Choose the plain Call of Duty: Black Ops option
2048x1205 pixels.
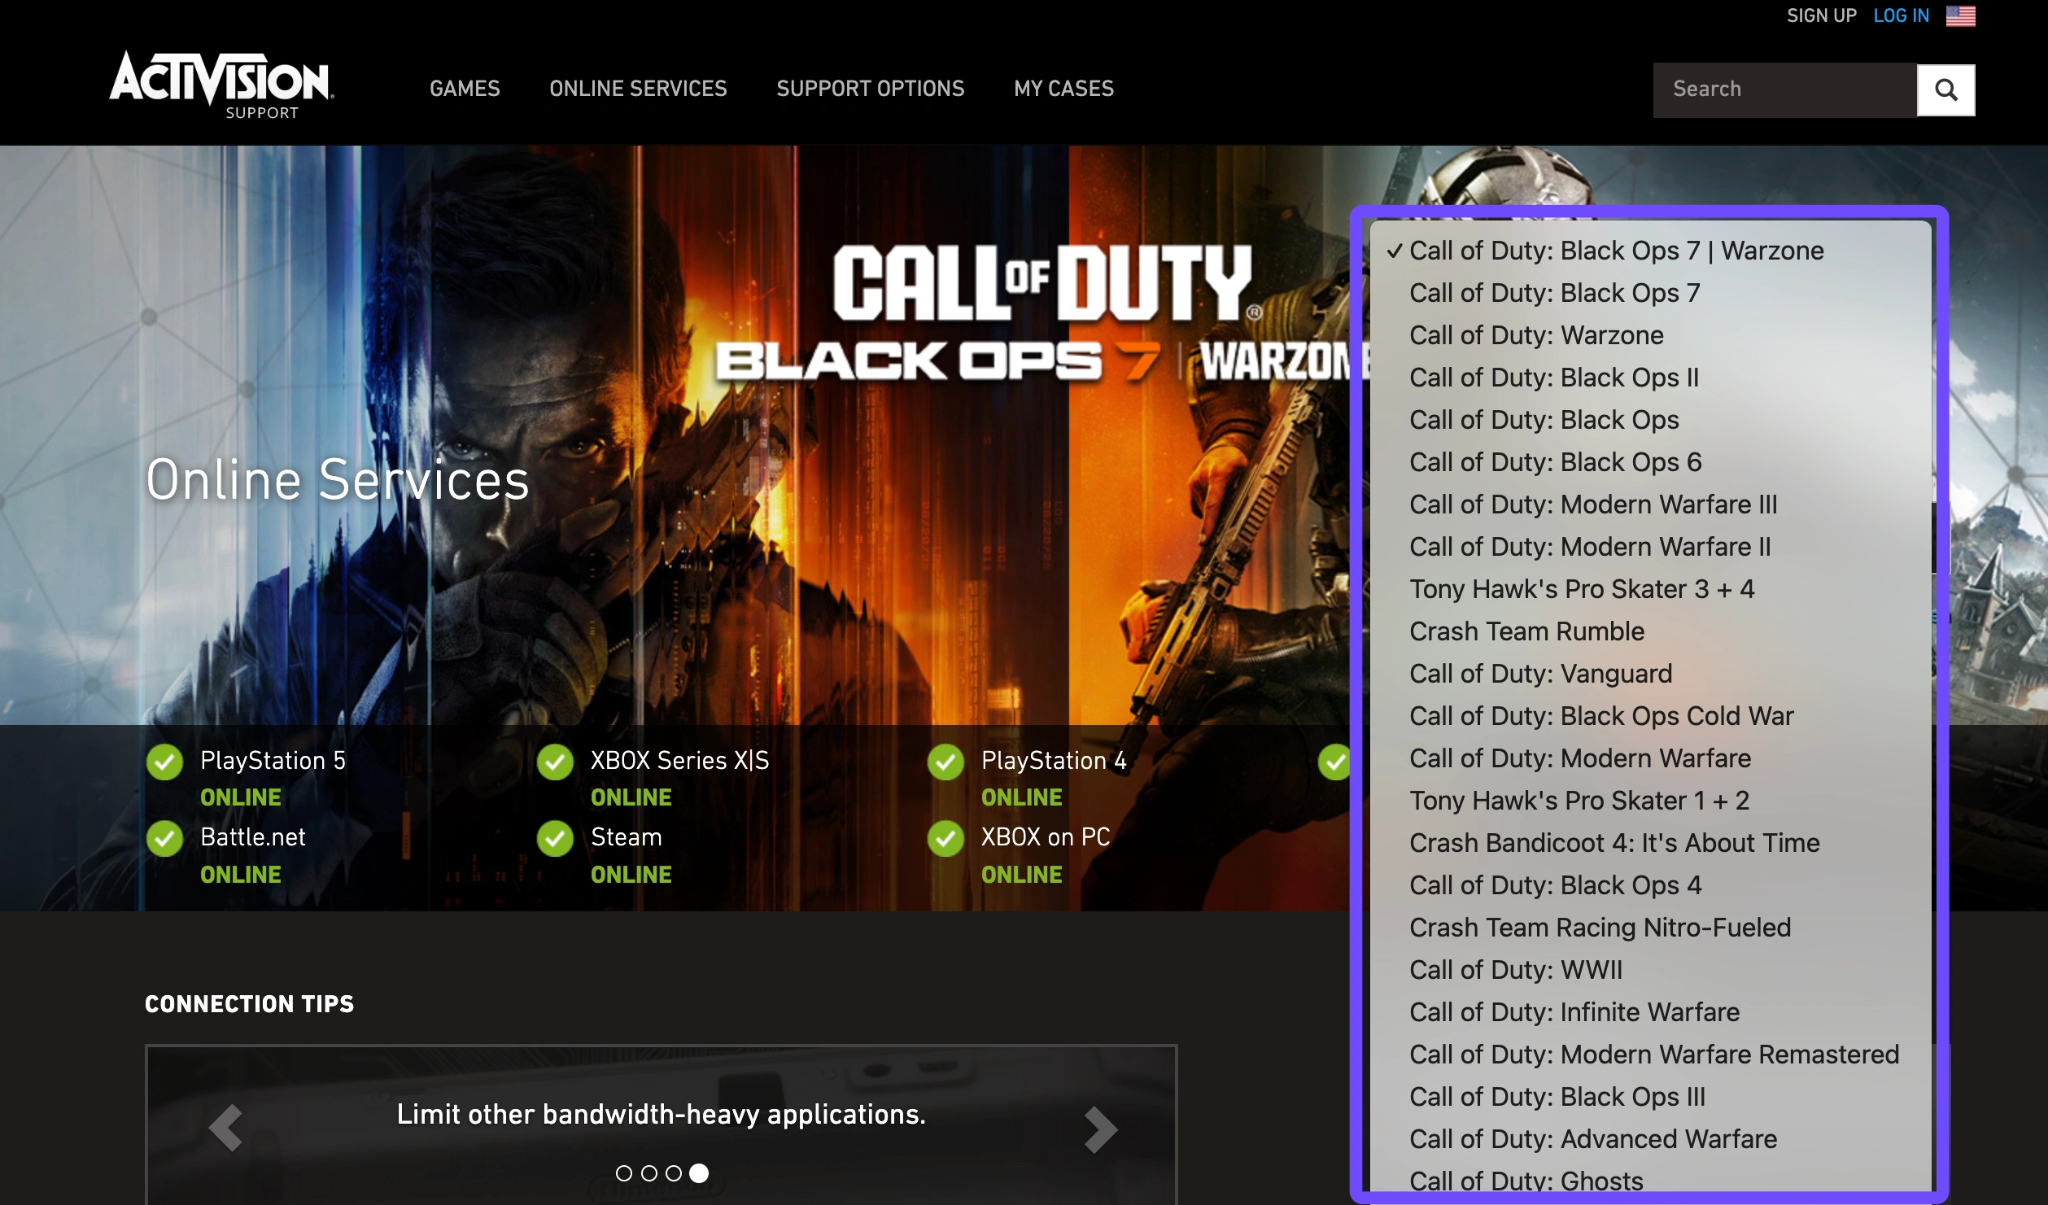click(1651, 420)
